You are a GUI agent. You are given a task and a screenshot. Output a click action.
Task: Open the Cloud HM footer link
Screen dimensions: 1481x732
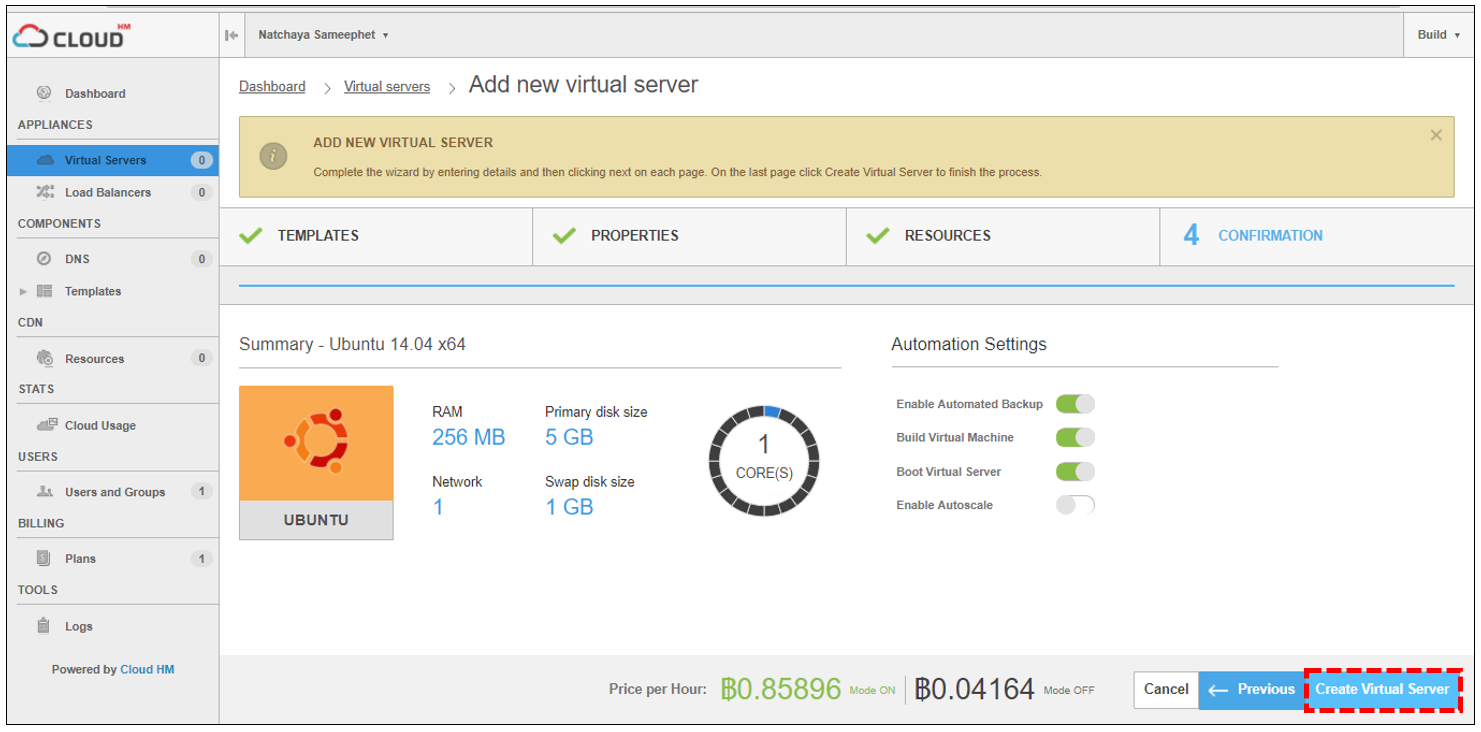coord(147,670)
